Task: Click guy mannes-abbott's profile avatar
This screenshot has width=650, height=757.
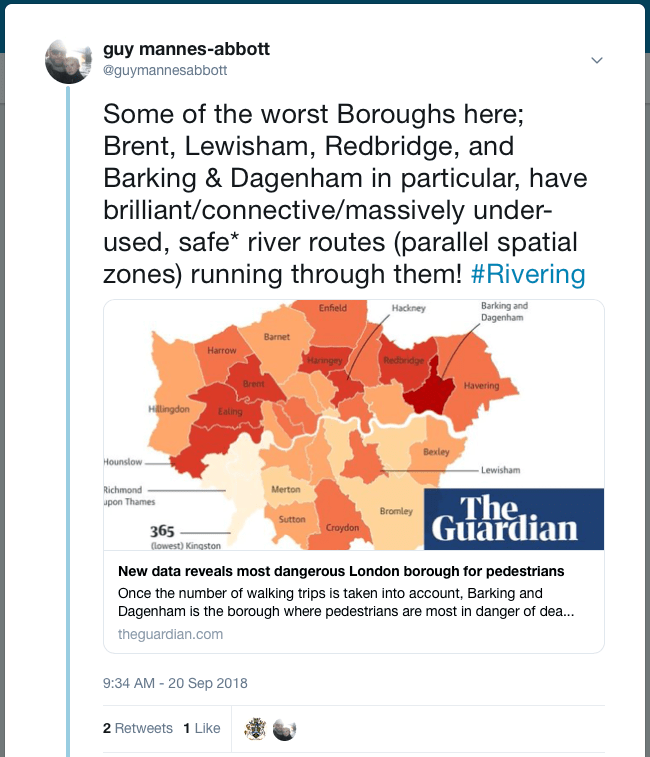Action: [x=68, y=60]
